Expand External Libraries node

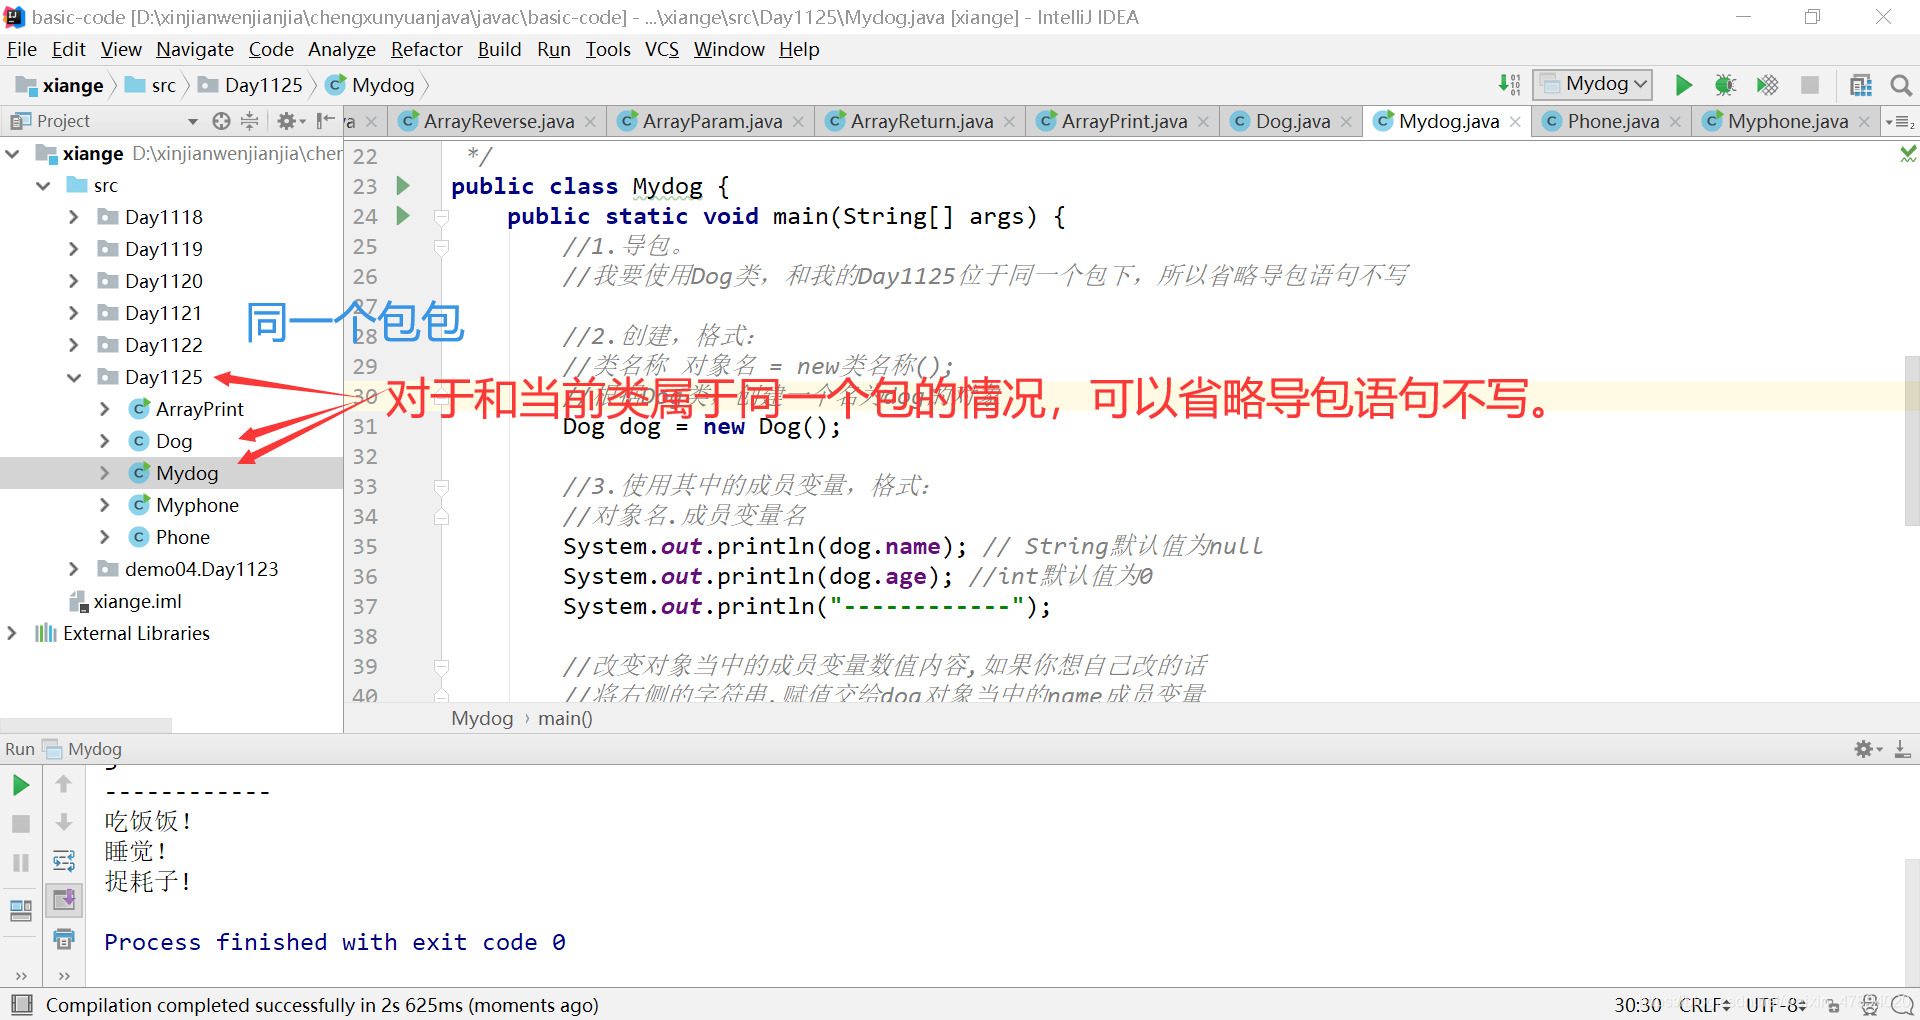point(12,633)
